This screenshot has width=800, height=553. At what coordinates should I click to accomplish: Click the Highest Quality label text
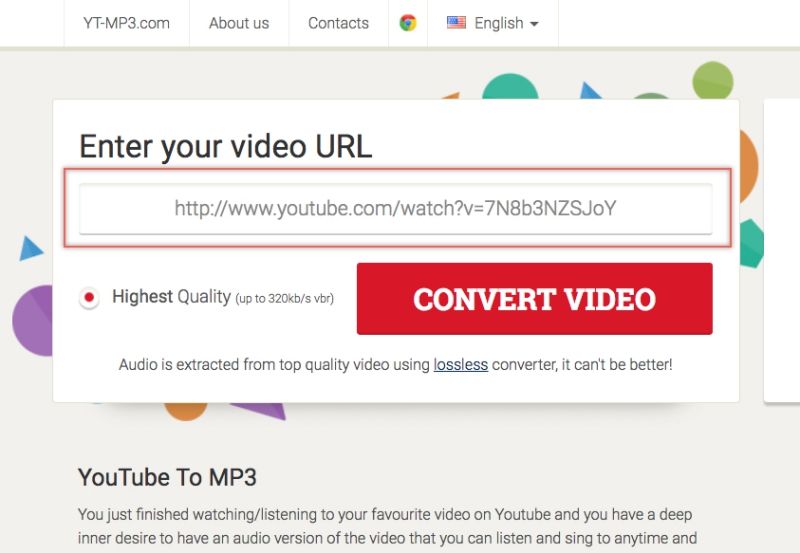[171, 296]
